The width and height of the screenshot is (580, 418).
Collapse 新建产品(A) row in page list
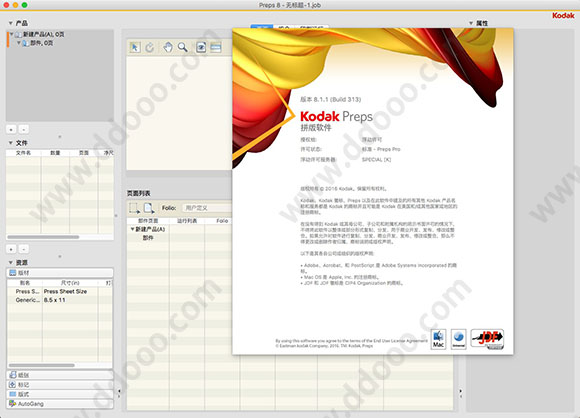click(x=132, y=229)
